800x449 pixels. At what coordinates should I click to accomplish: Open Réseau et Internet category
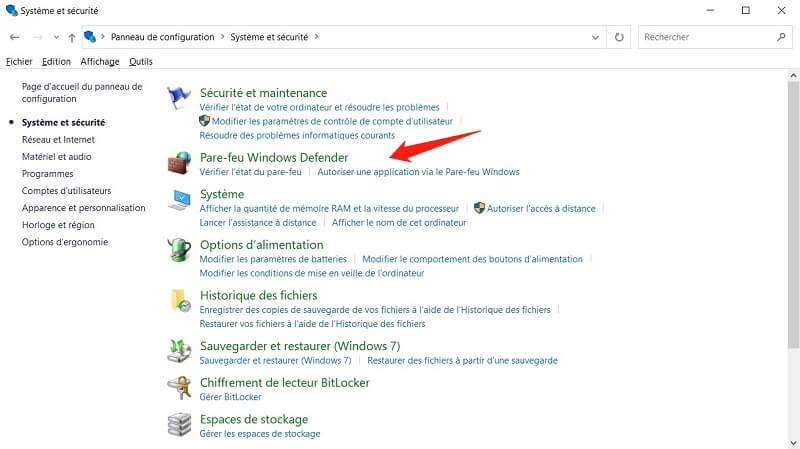coord(58,139)
